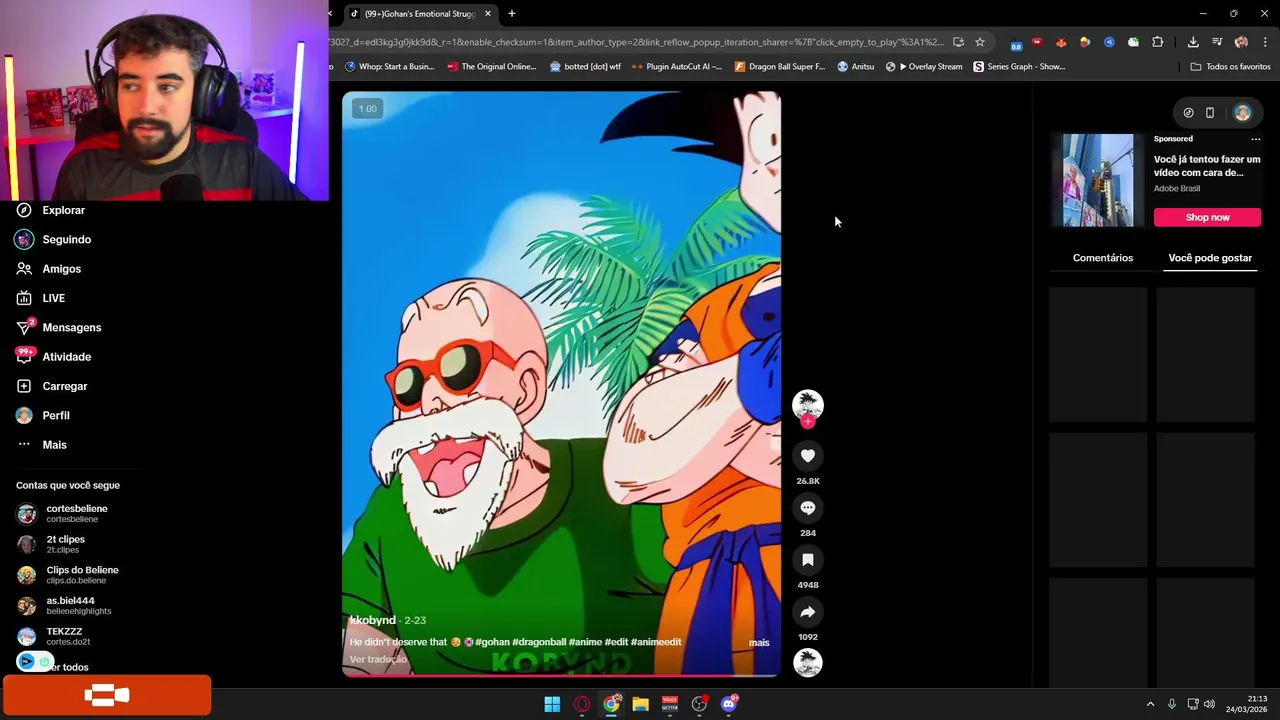Open Atividade notifications
This screenshot has width=1280, height=720.
[x=53, y=356]
